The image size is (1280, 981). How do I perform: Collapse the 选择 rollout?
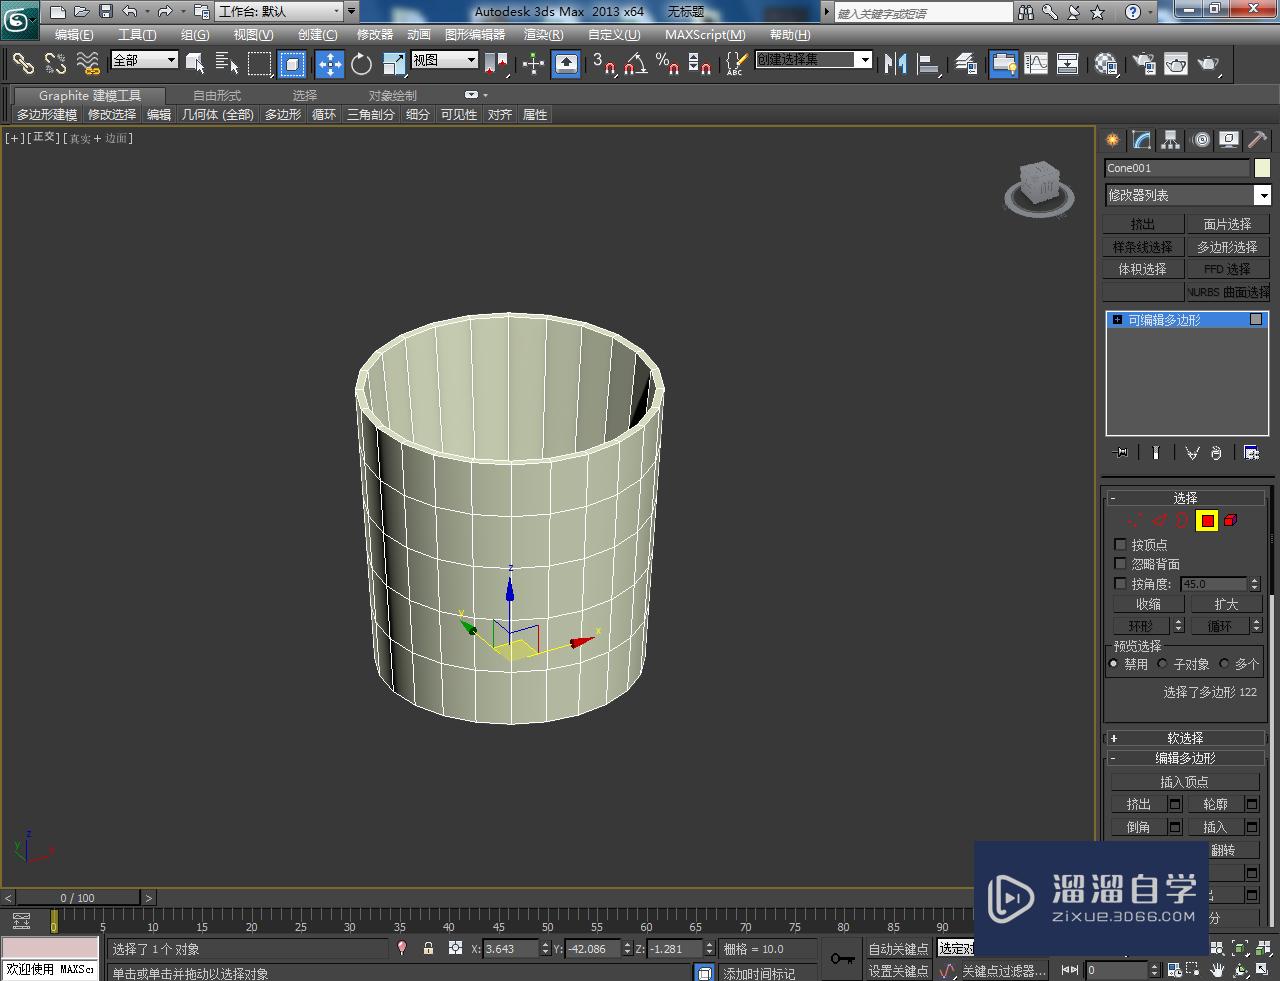coord(1185,497)
